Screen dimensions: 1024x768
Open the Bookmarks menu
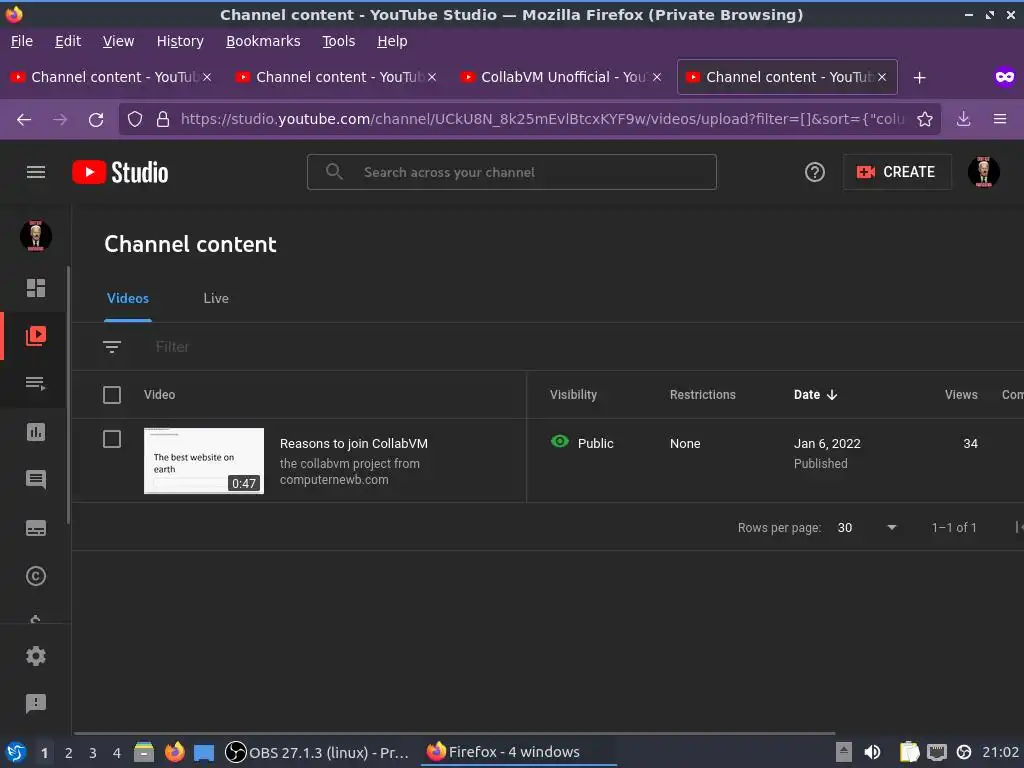pos(263,41)
